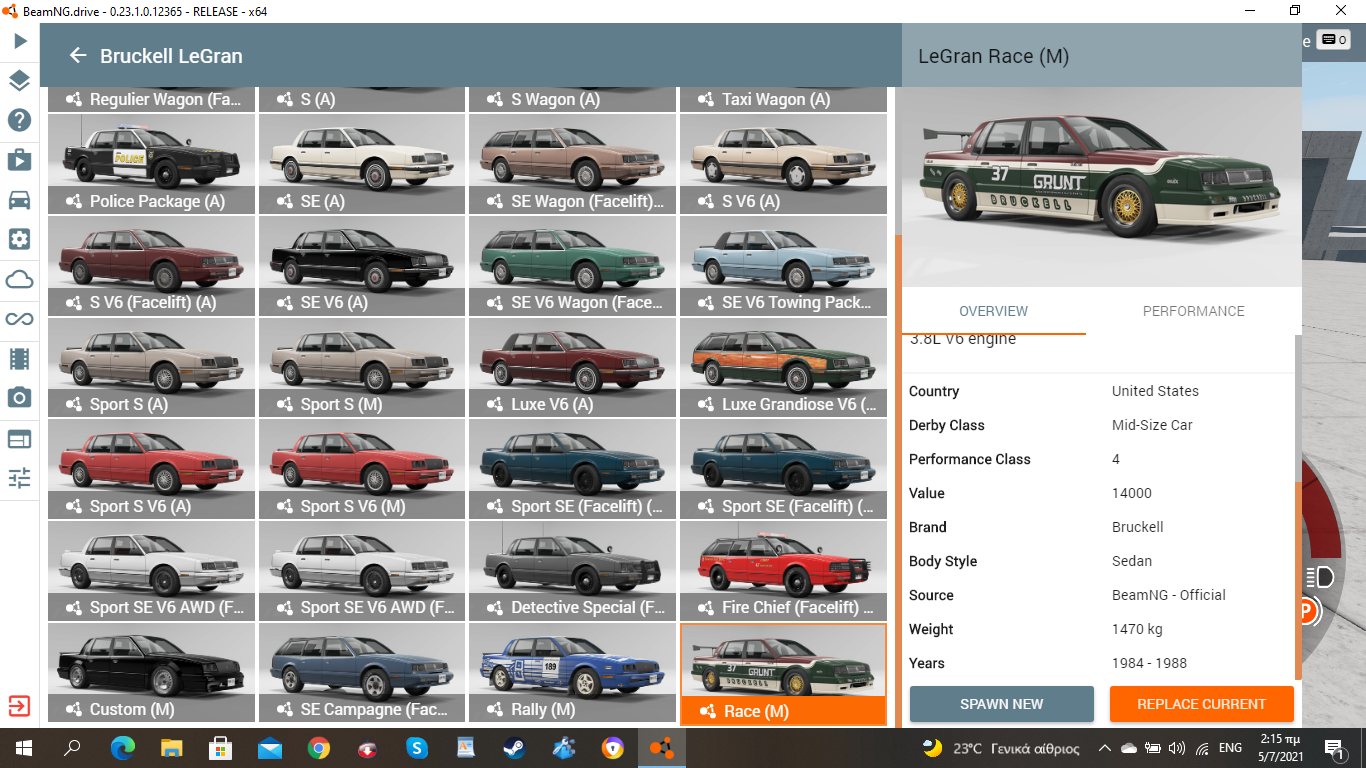Click the red exit icon in sidebar

pos(20,706)
